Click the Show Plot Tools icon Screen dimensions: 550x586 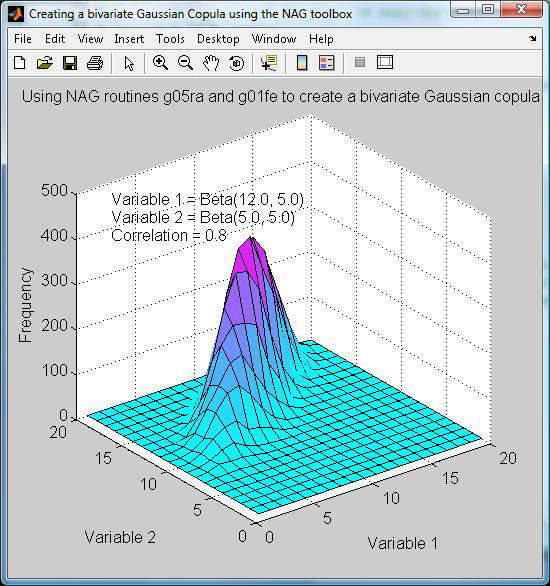pyautogui.click(x=385, y=62)
